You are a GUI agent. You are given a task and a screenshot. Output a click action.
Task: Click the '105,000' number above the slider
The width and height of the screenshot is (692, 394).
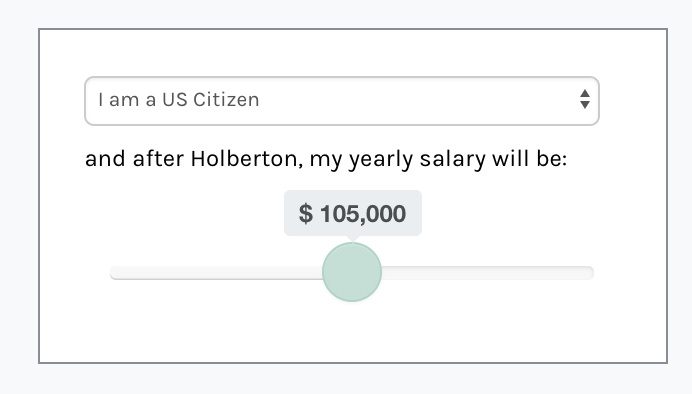[x=363, y=214]
